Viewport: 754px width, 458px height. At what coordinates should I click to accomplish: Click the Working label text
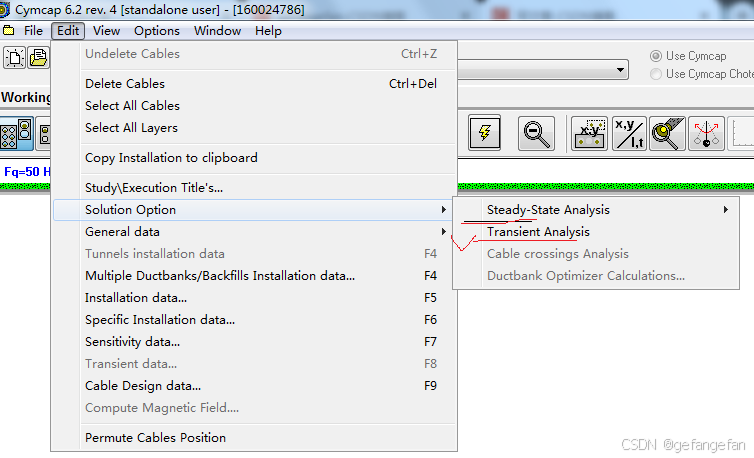(x=26, y=97)
